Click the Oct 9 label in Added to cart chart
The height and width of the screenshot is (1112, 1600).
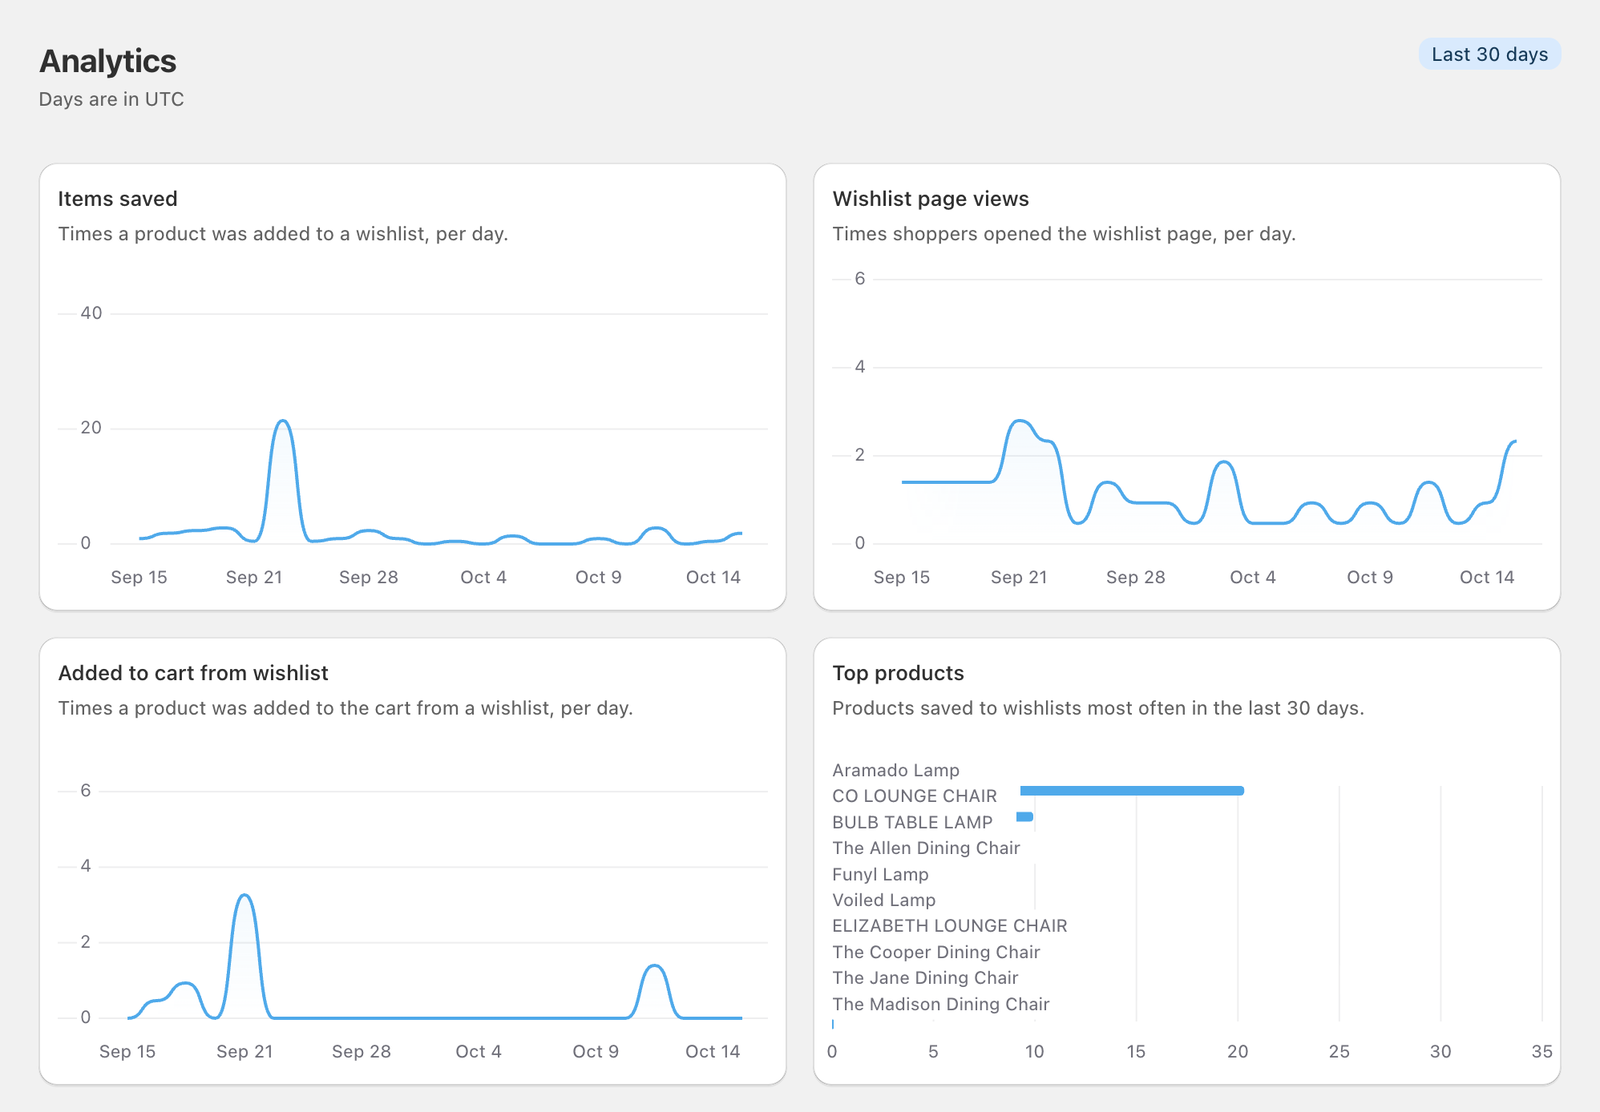click(x=596, y=1051)
